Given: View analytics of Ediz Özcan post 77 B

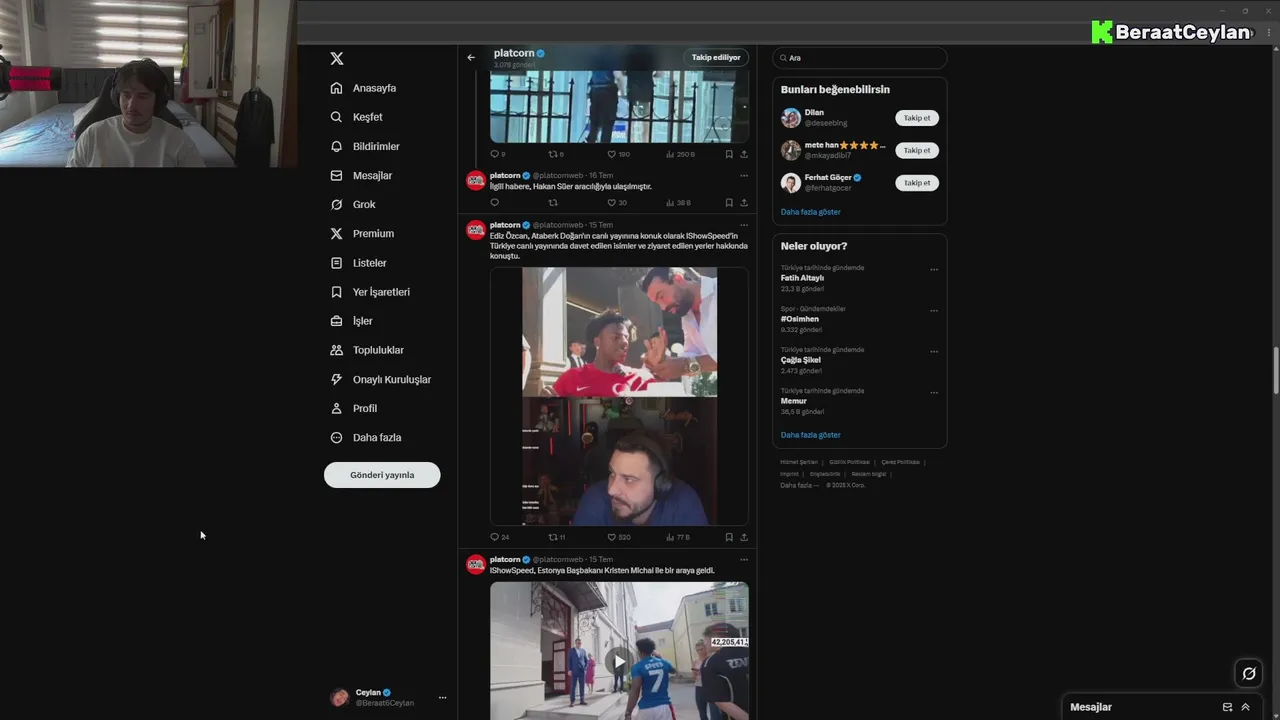Looking at the screenshot, I should [x=678, y=537].
